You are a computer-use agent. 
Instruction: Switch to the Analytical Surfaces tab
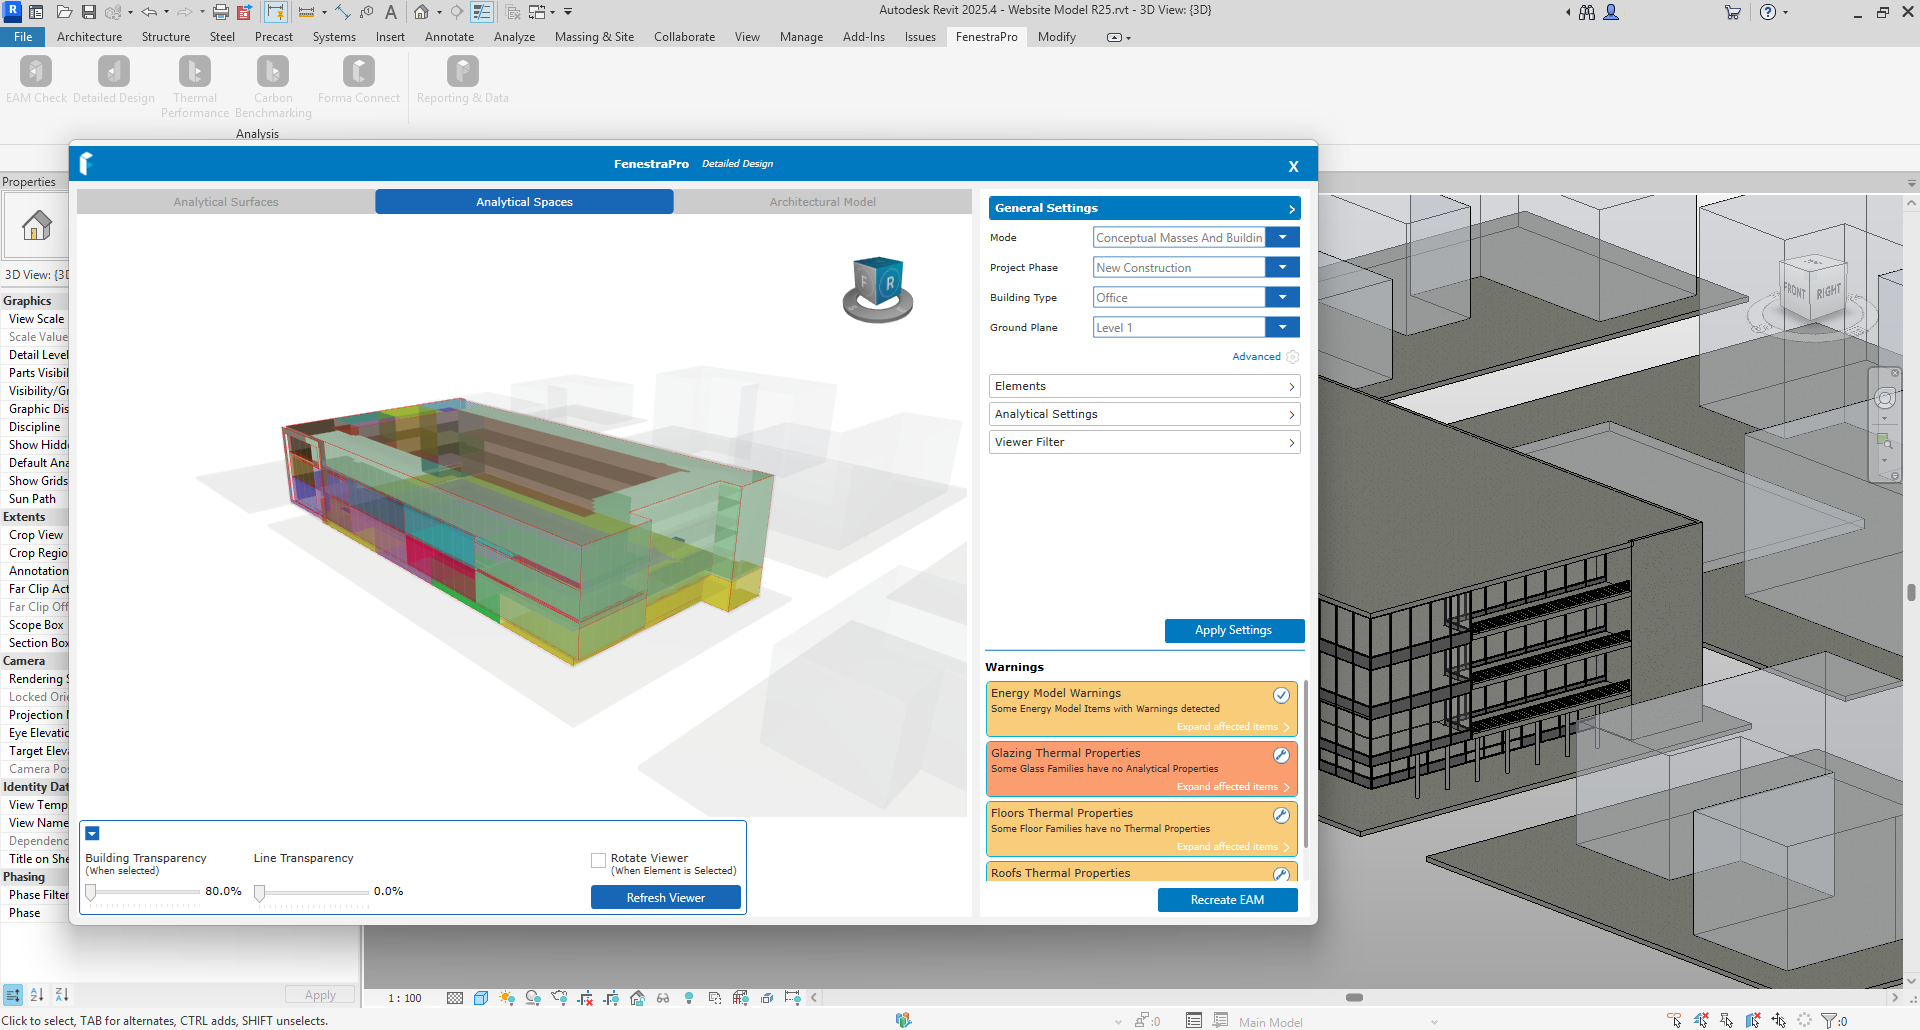[226, 202]
